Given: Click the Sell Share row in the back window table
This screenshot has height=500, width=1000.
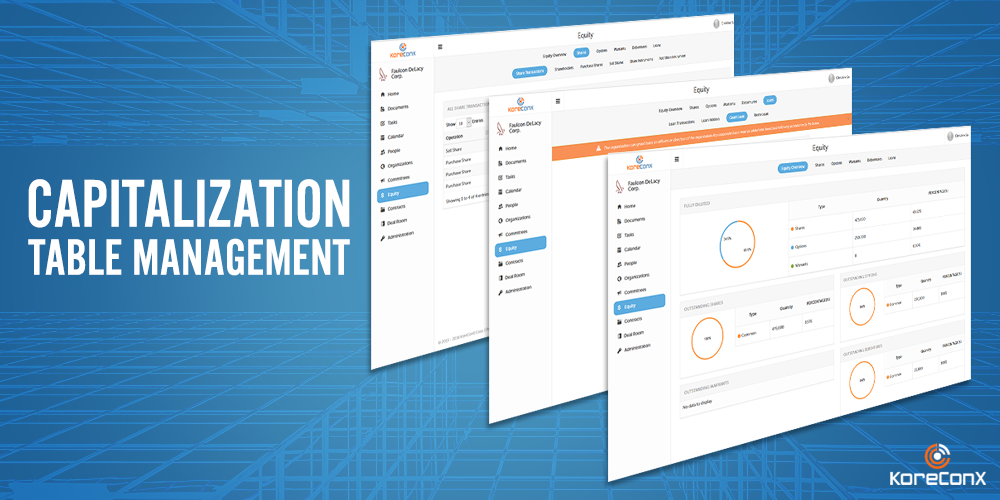Looking at the screenshot, I should coord(466,149).
